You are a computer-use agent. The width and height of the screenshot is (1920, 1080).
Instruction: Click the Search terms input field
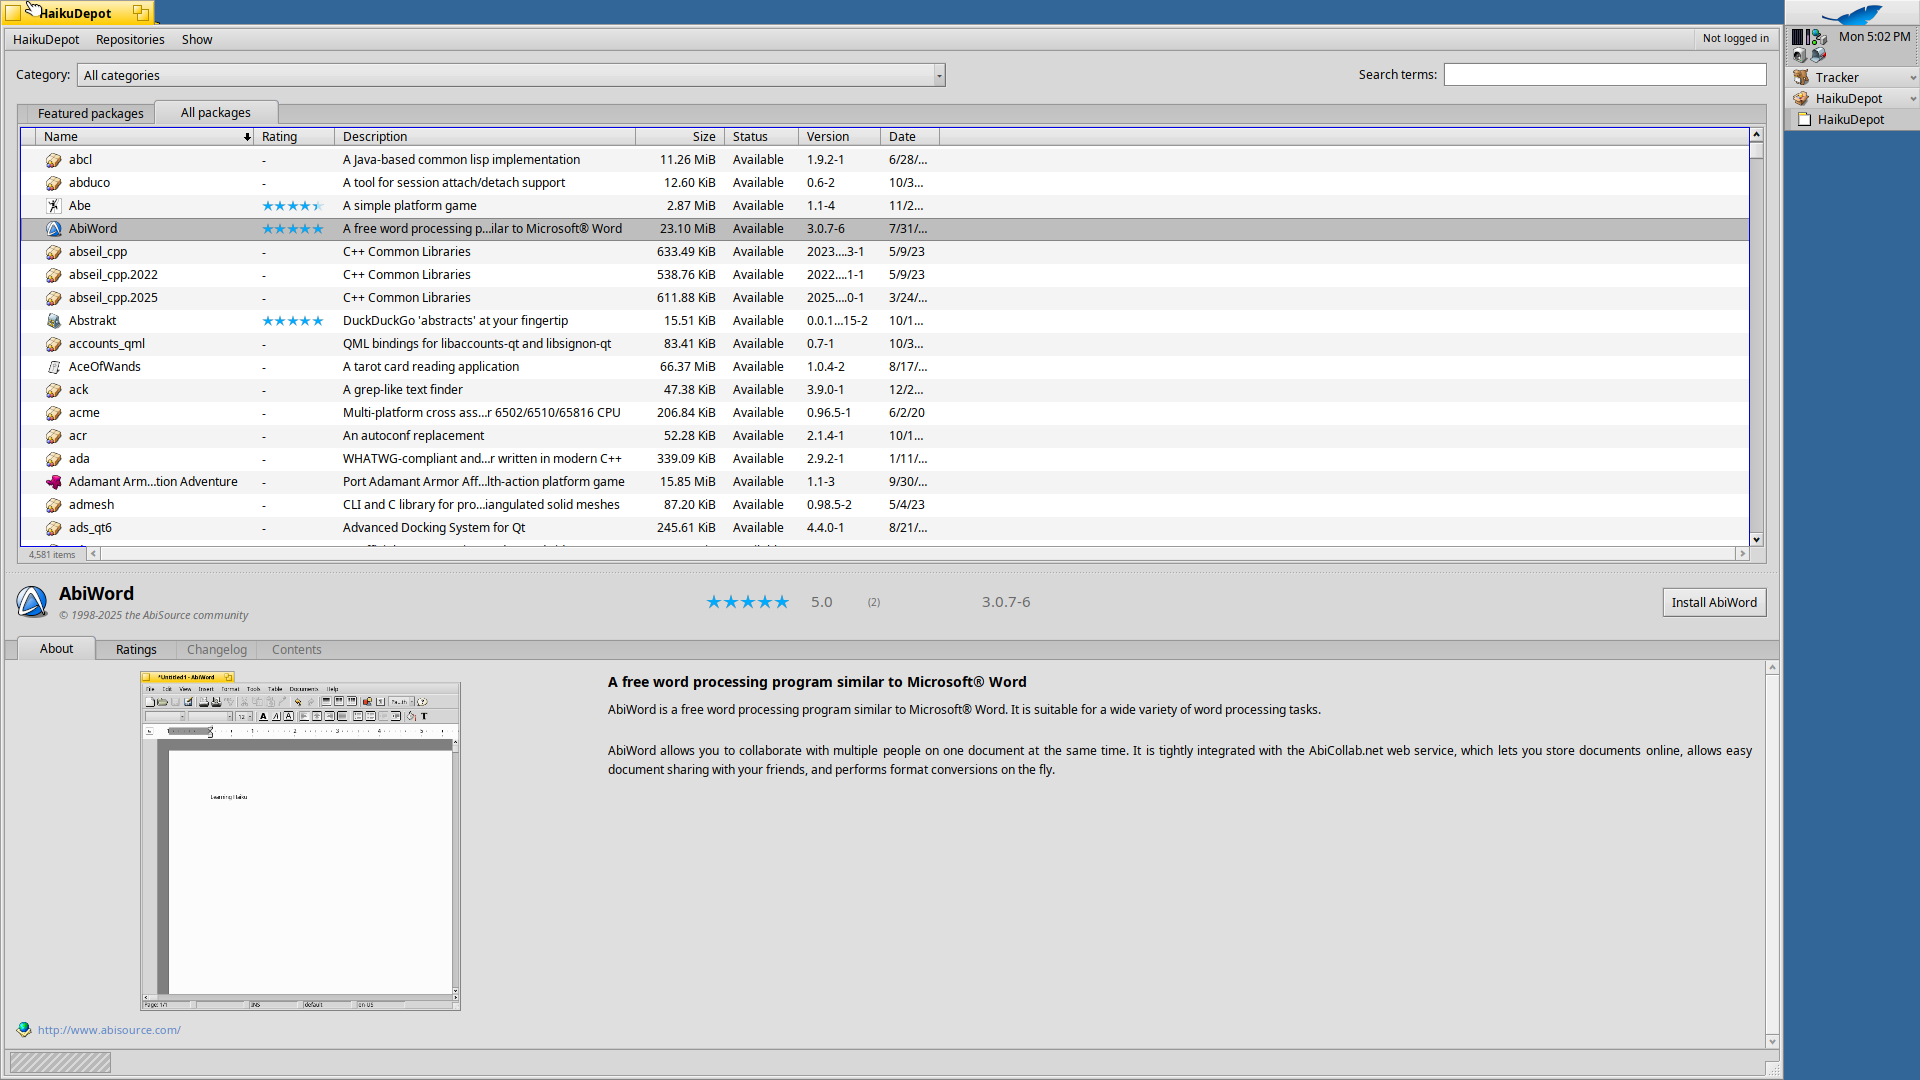1605,75
